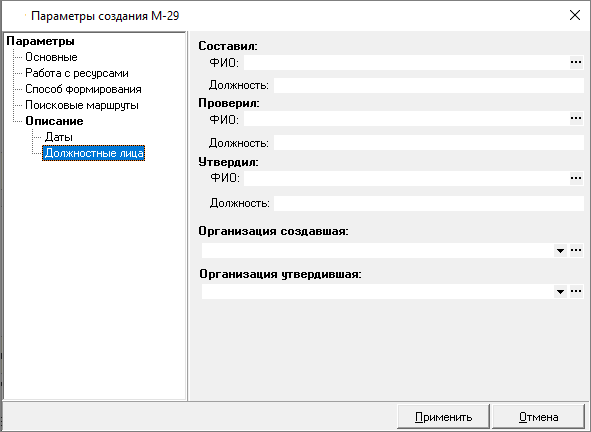Open Работа с ресурсами tree item
Screen dimensions: 591x432
(77, 73)
